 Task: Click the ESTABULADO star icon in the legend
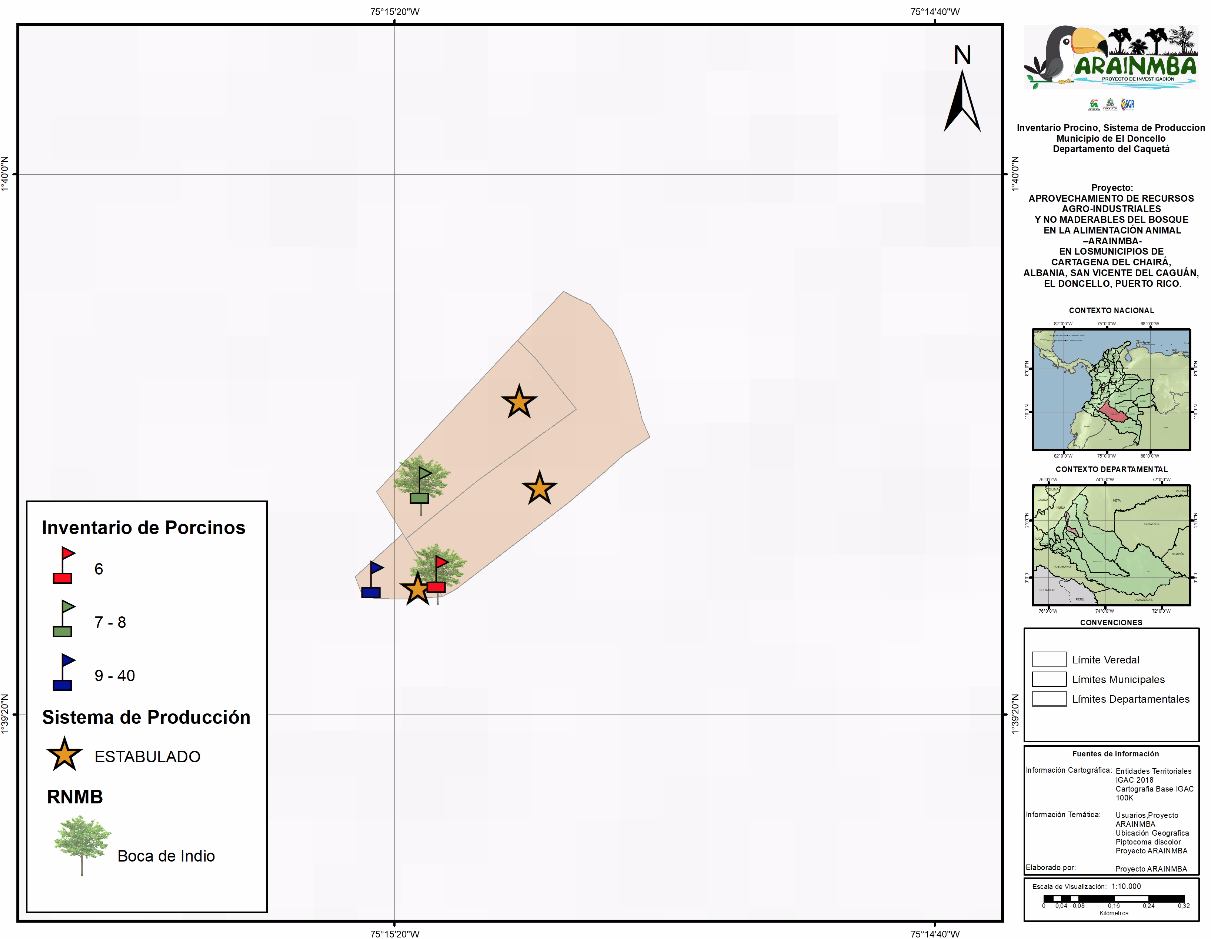click(65, 755)
